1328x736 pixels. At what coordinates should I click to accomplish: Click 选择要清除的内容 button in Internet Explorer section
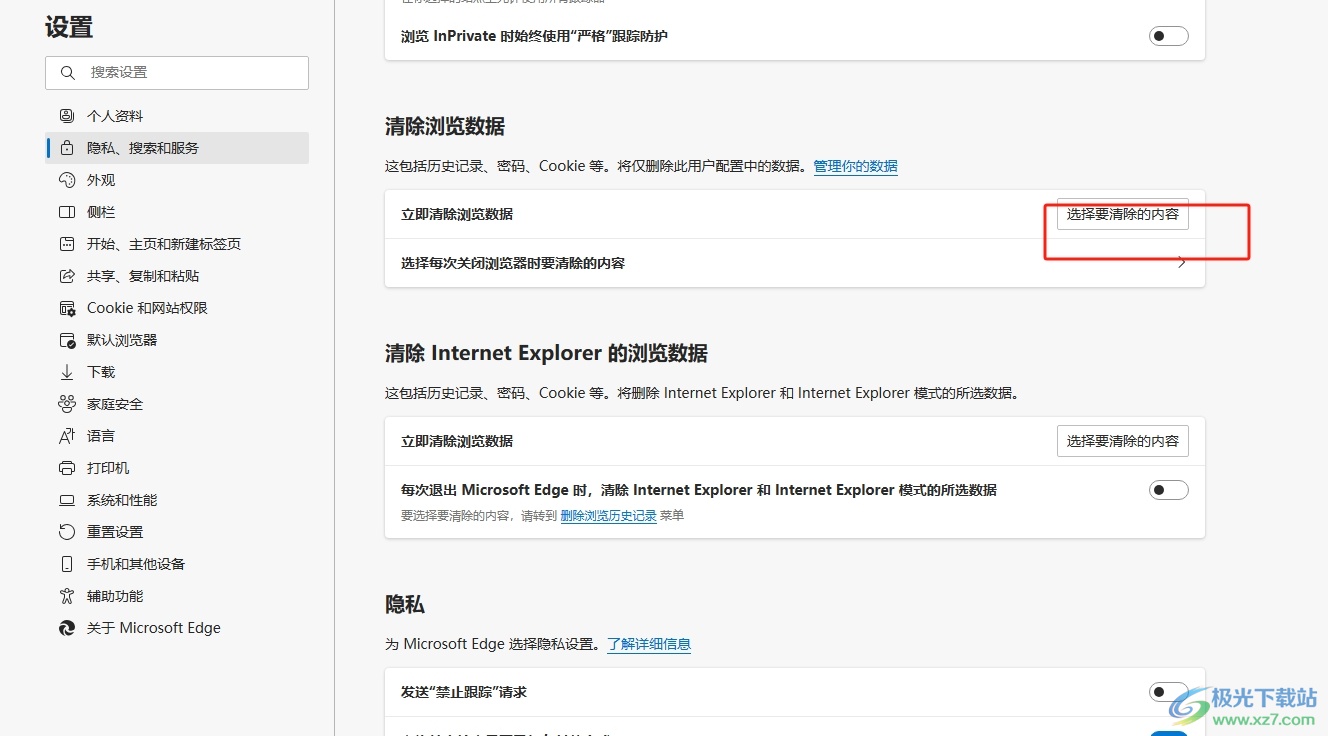tap(1122, 441)
